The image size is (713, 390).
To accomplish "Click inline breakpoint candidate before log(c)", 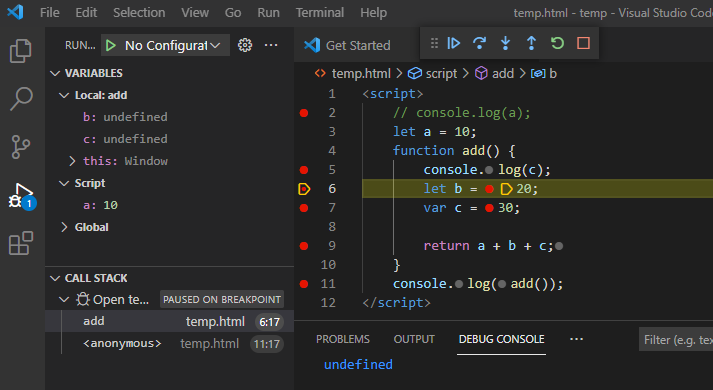I will 489,170.
